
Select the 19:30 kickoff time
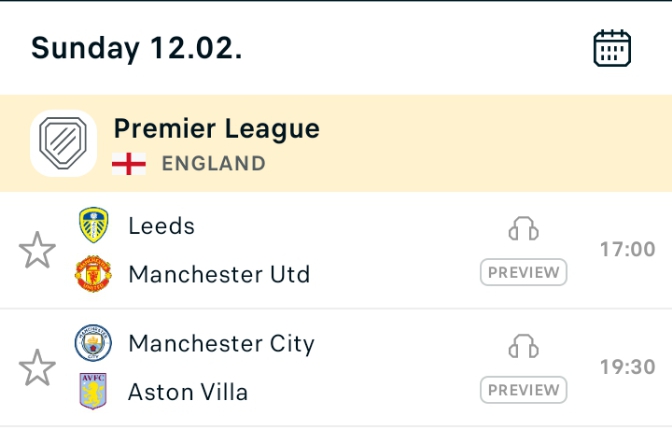click(x=627, y=367)
